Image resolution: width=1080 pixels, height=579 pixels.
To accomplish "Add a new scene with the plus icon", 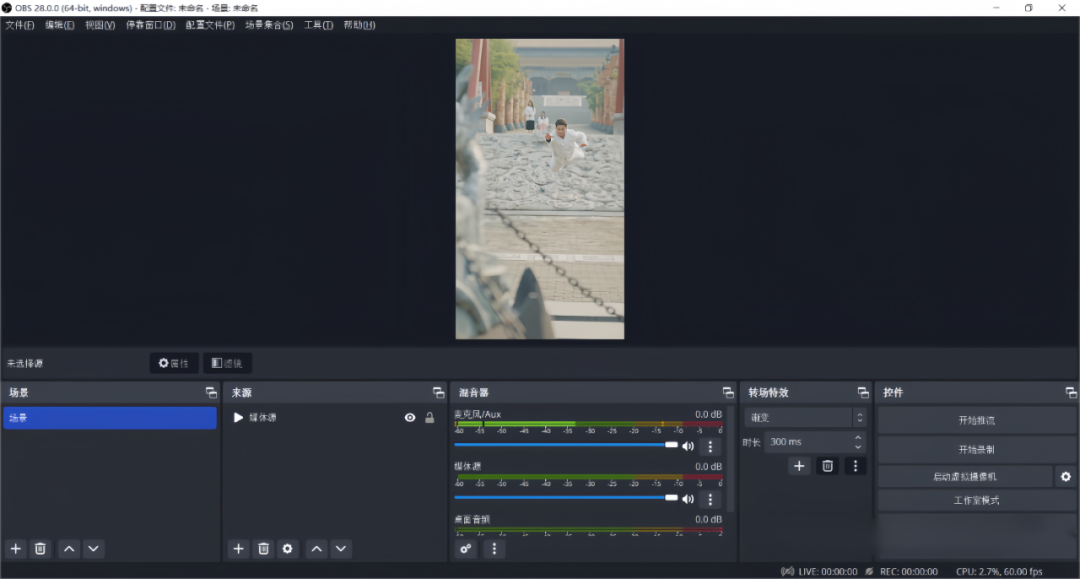I will click(14, 548).
